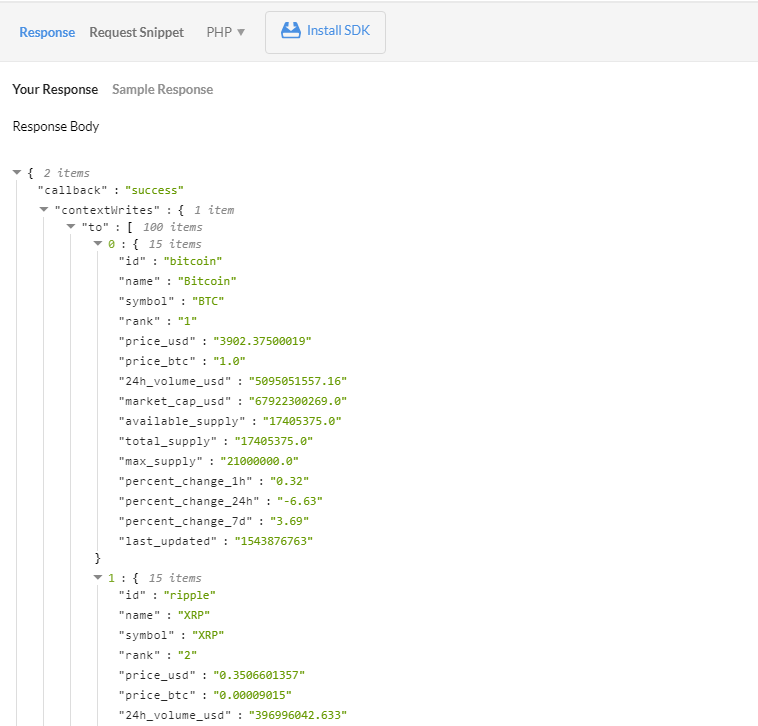Click the "total_supply" key in item 0
758x726 pixels.
click(x=168, y=441)
